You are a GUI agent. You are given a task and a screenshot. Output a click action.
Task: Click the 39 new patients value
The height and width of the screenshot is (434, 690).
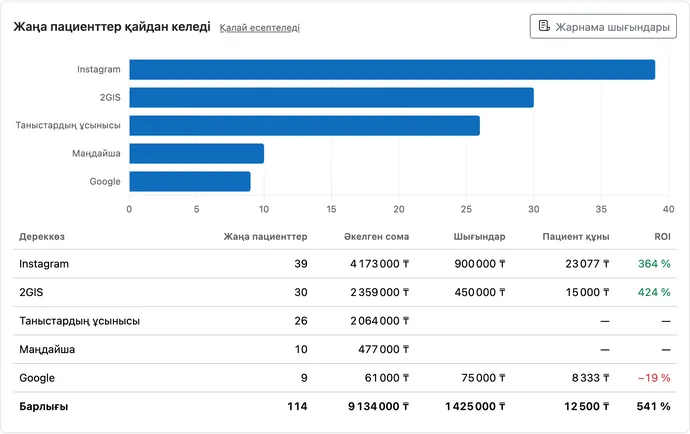coord(301,264)
